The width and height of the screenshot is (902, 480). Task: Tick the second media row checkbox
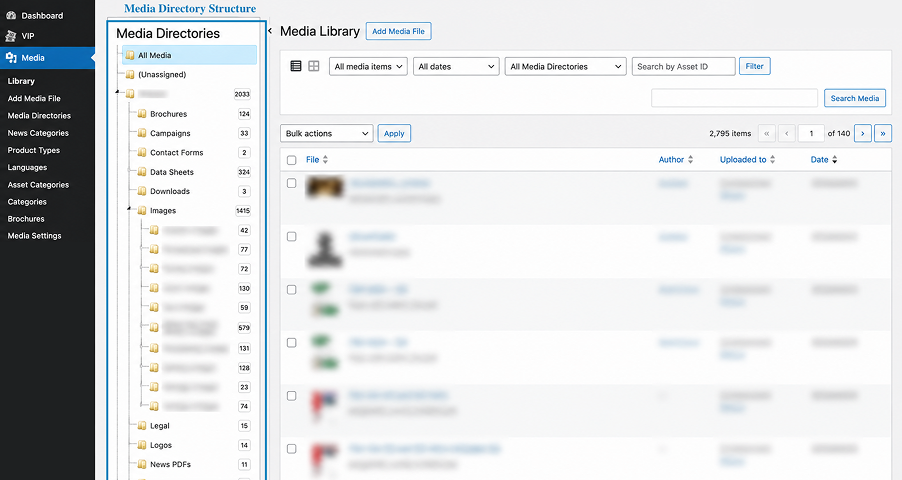pos(292,237)
